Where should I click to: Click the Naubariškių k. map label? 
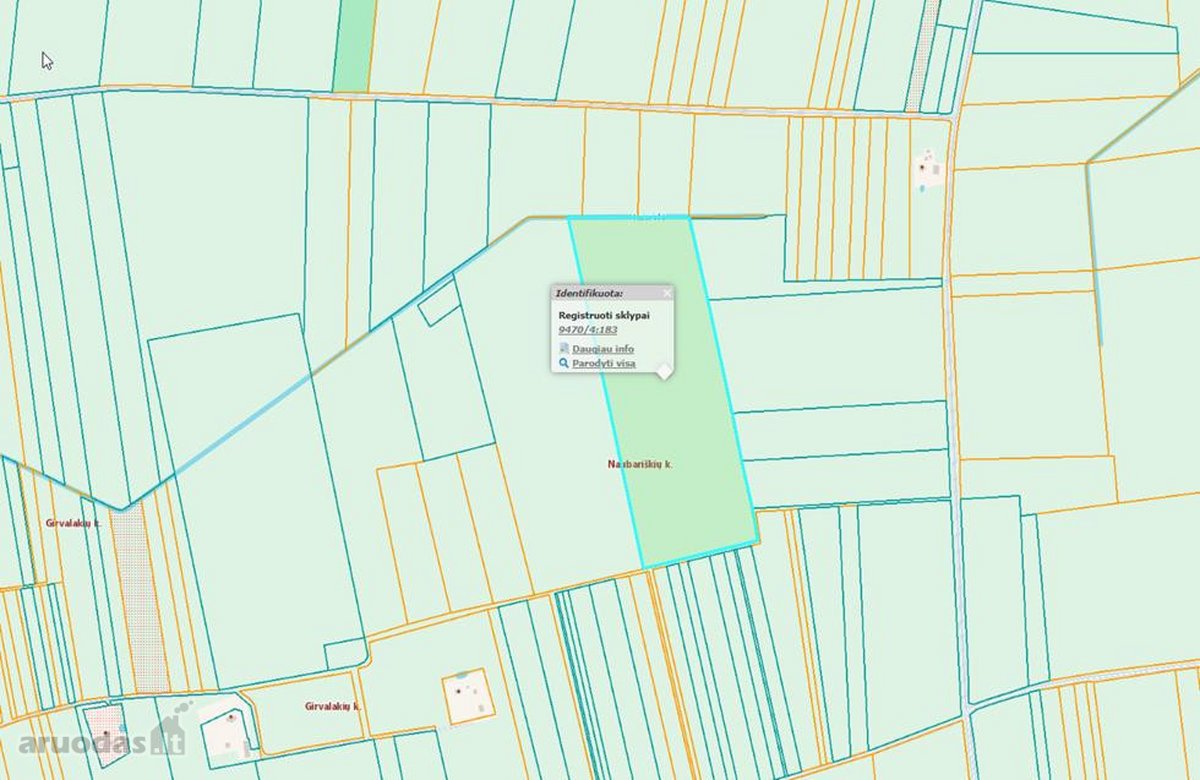tap(640, 465)
